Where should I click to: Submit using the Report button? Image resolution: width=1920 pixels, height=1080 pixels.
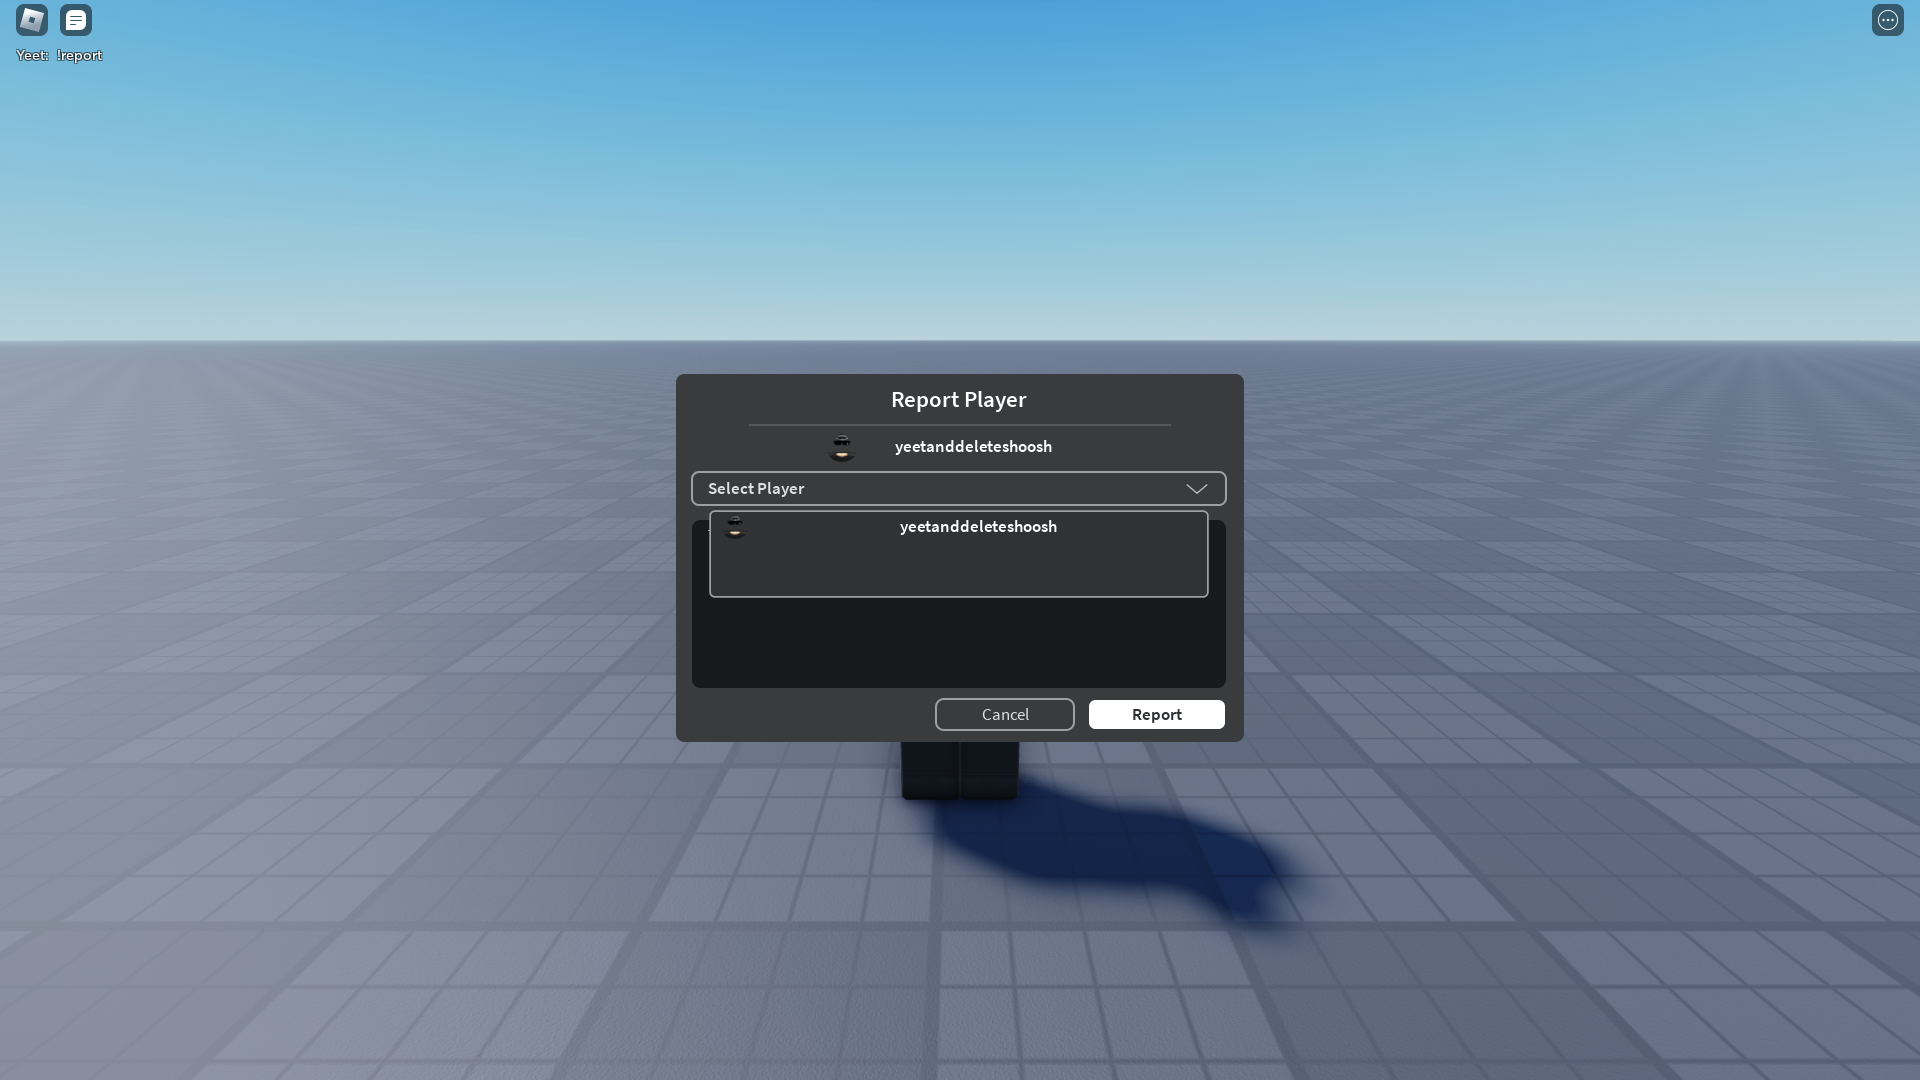point(1156,714)
